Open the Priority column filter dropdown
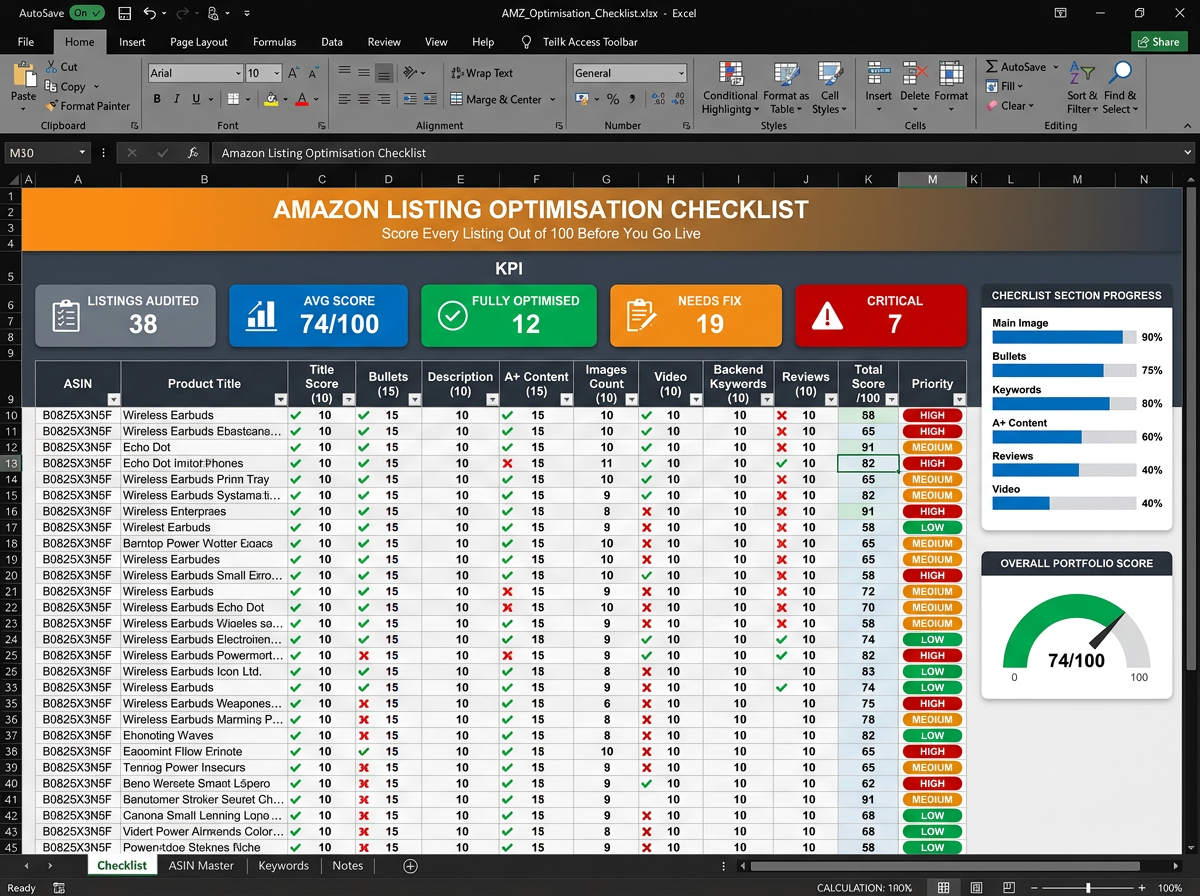Screen dimensions: 1200x896 point(959,400)
